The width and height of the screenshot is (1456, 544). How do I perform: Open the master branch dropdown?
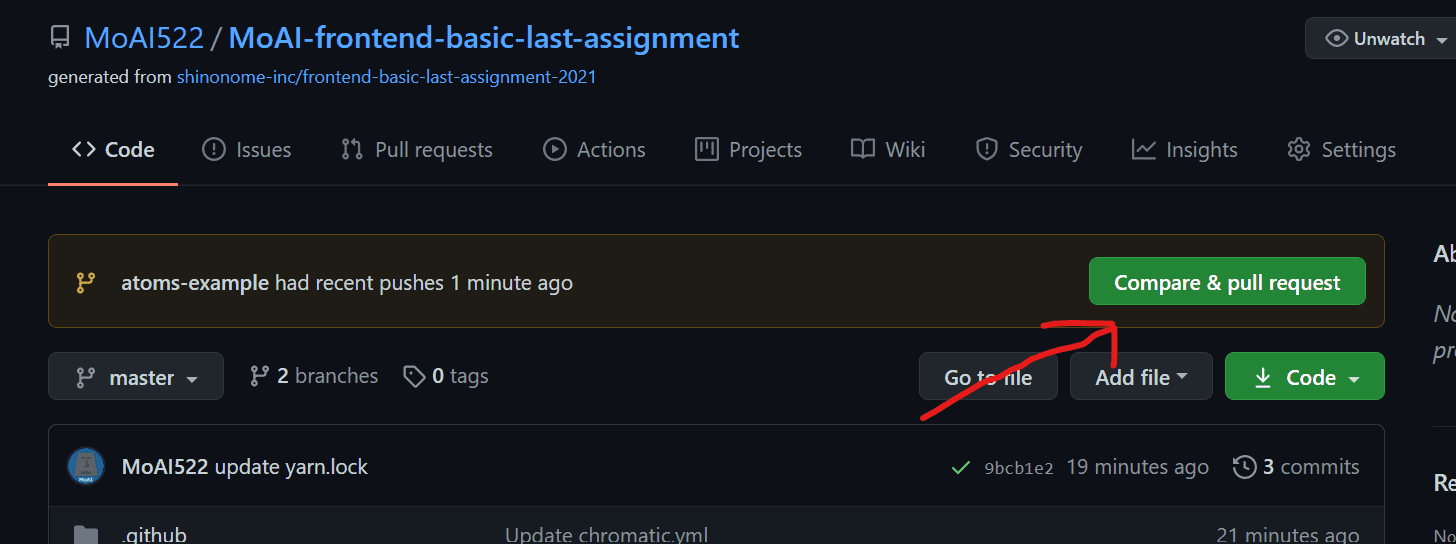point(136,377)
